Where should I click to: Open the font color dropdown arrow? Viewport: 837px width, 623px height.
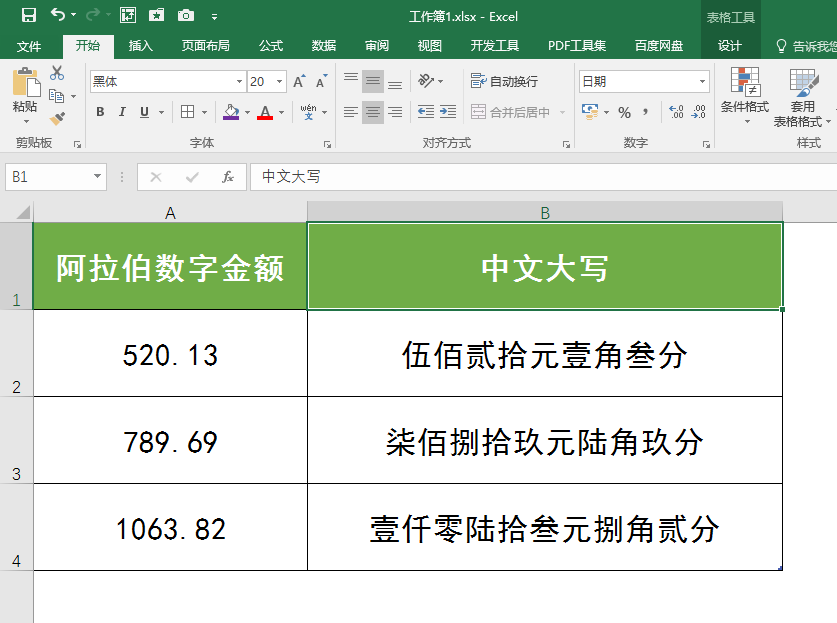tap(281, 113)
